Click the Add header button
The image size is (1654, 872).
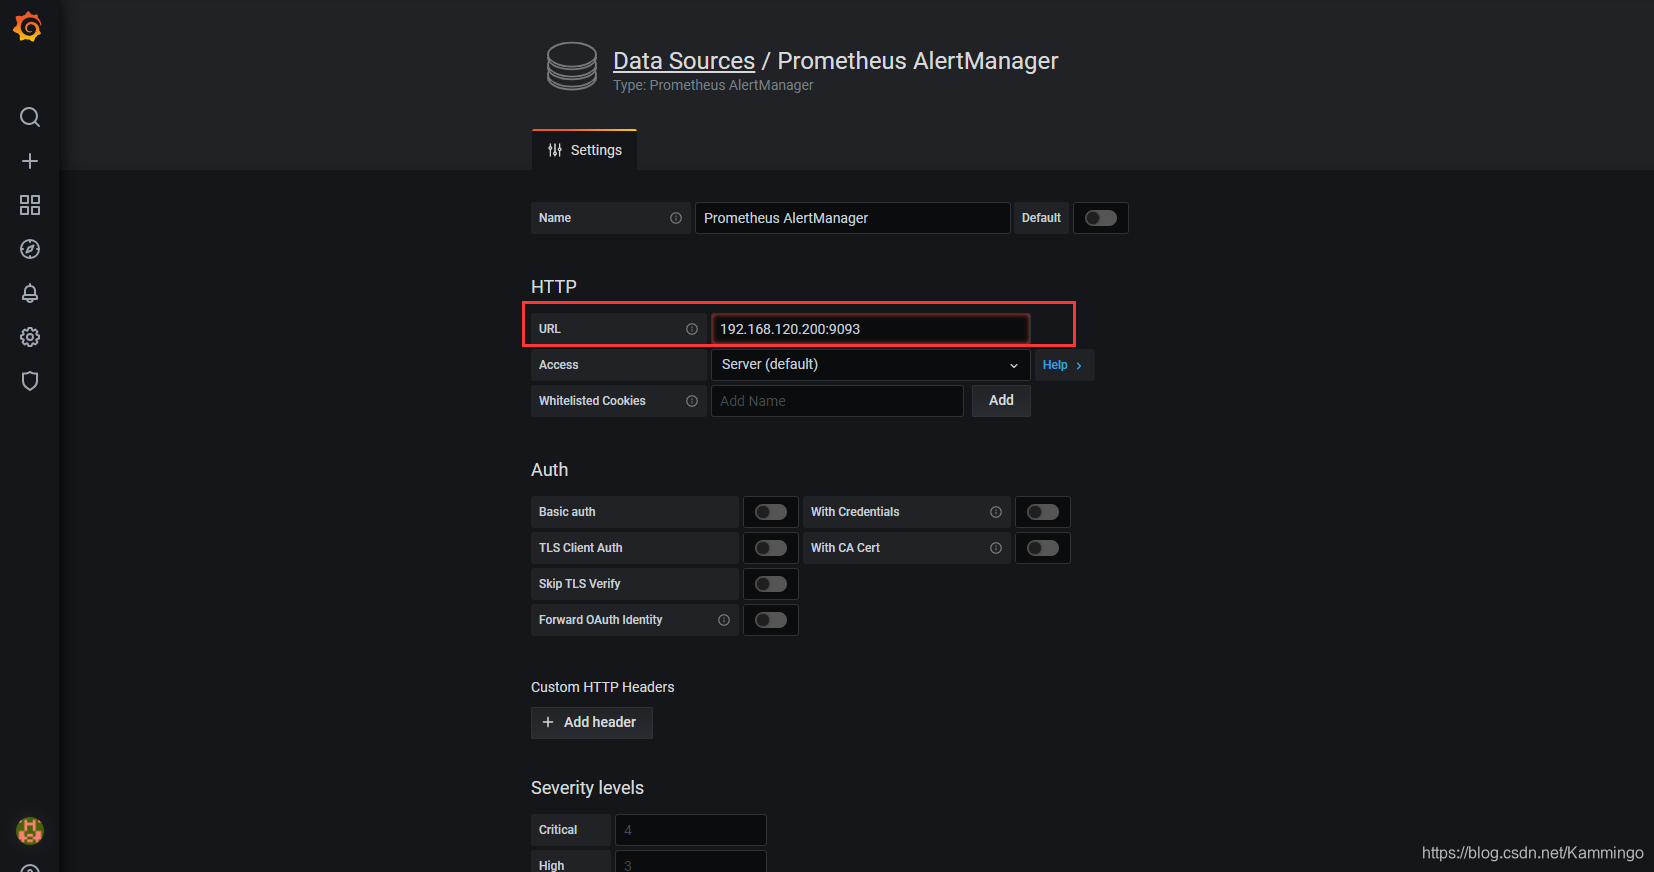tap(592, 722)
